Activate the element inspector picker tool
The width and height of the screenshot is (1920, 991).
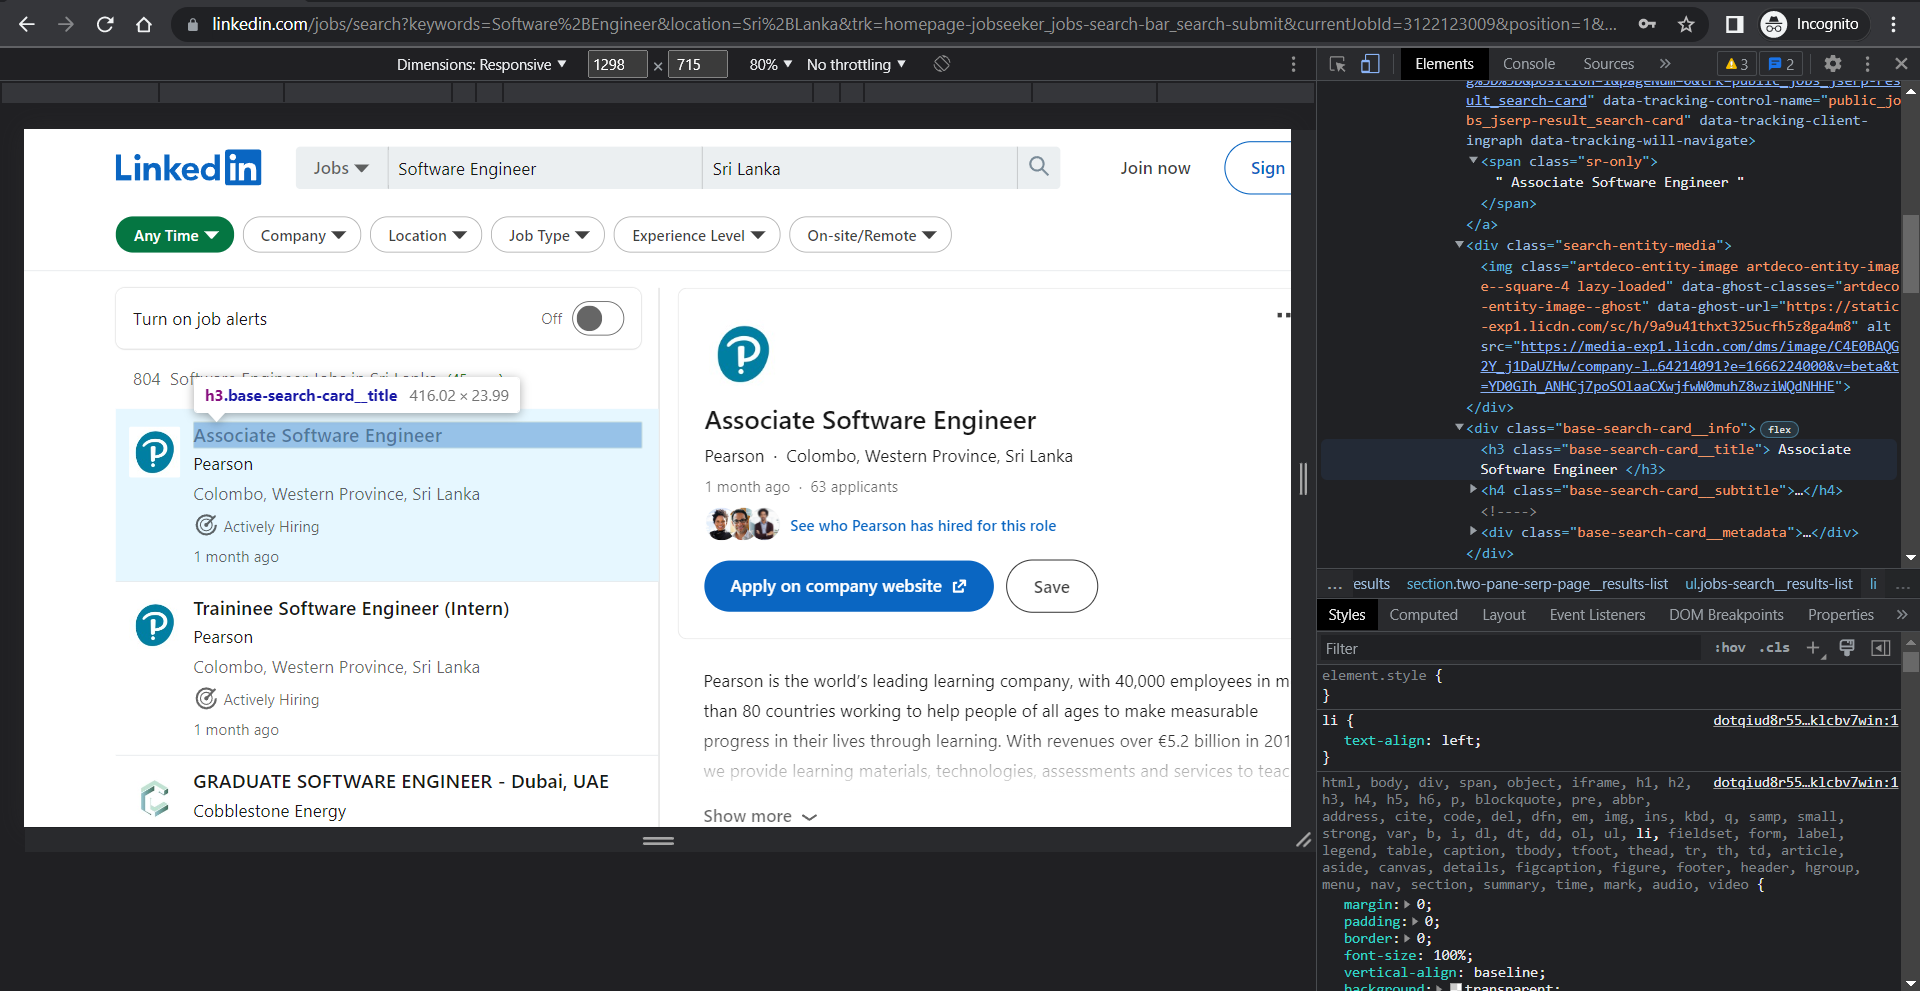pos(1337,63)
